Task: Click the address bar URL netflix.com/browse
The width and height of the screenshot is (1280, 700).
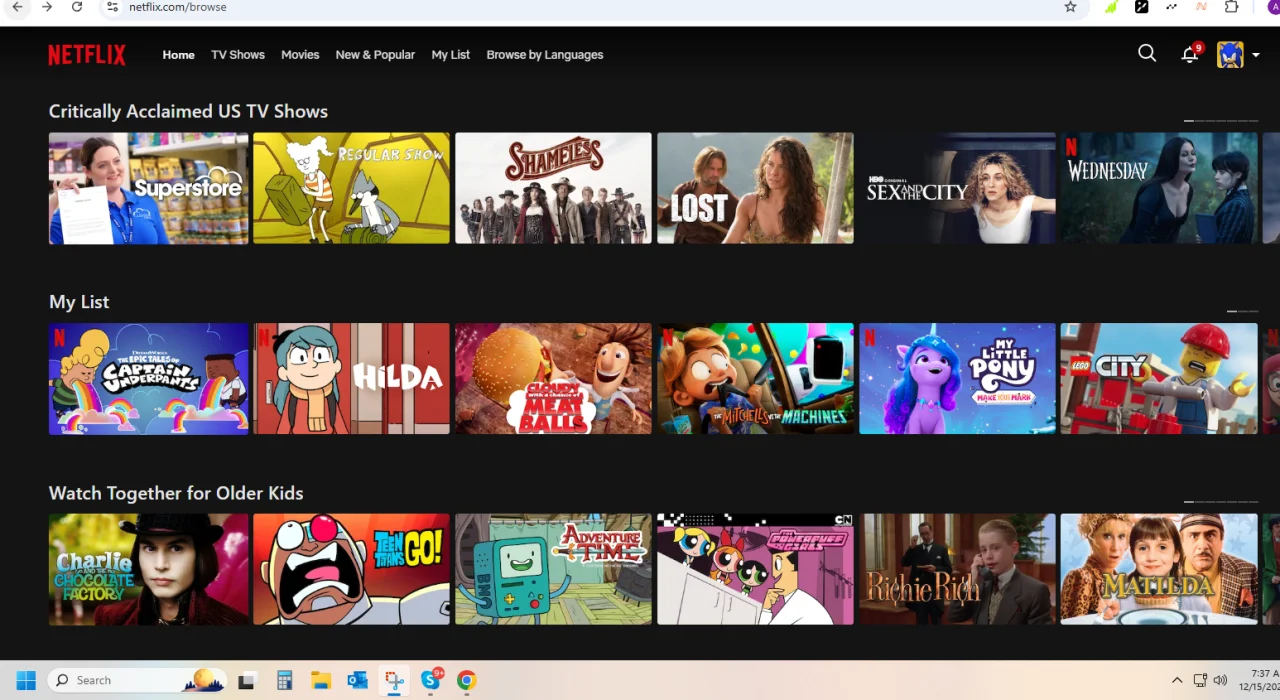Action: click(178, 7)
